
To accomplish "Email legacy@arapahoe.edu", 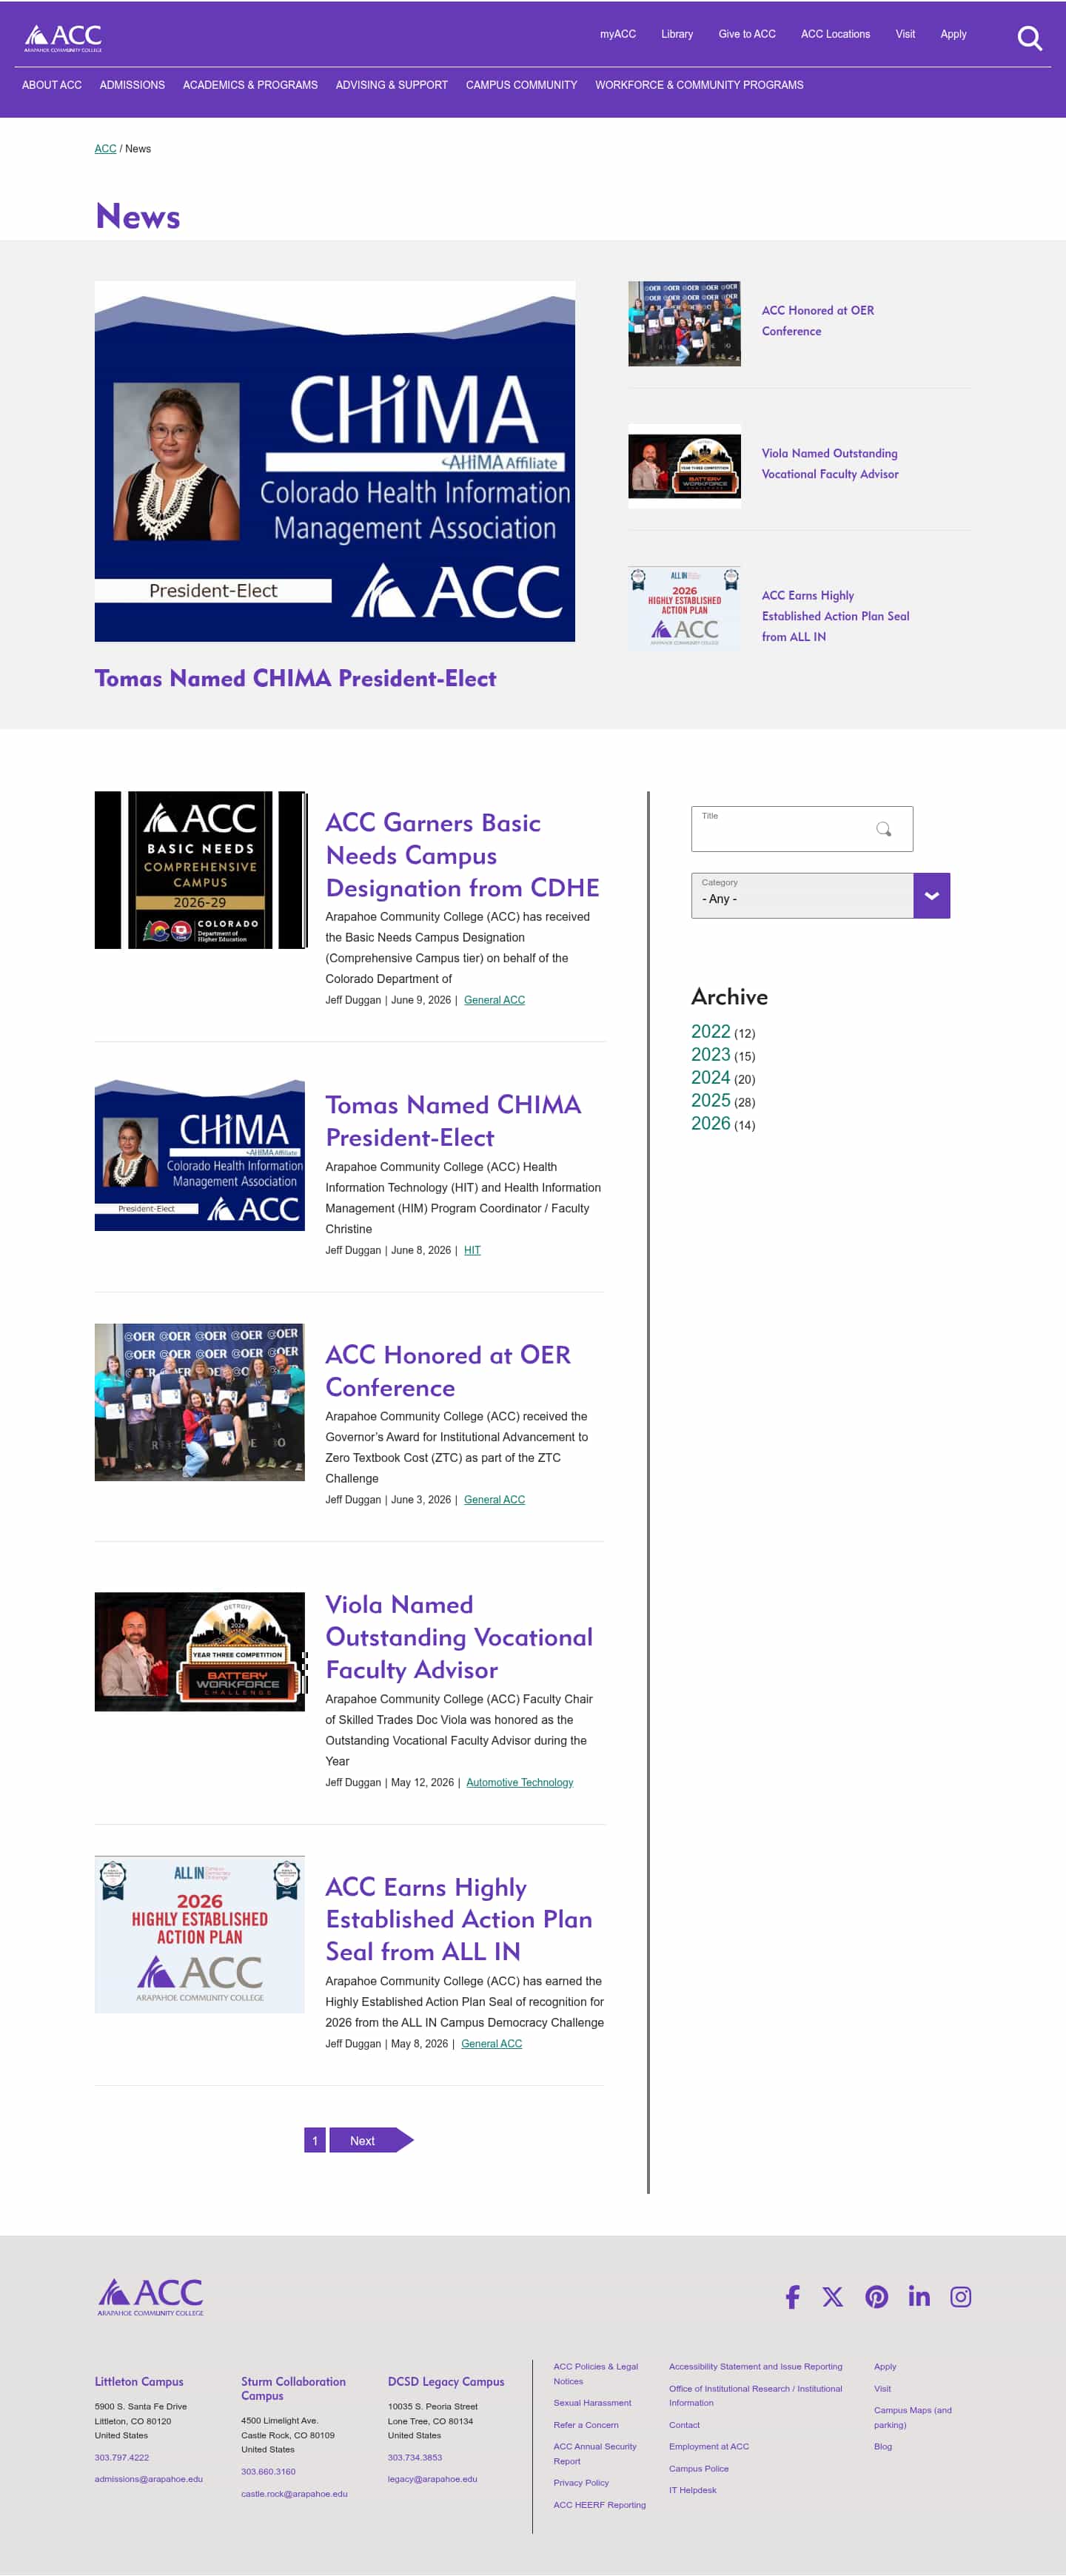I will 432,2479.
